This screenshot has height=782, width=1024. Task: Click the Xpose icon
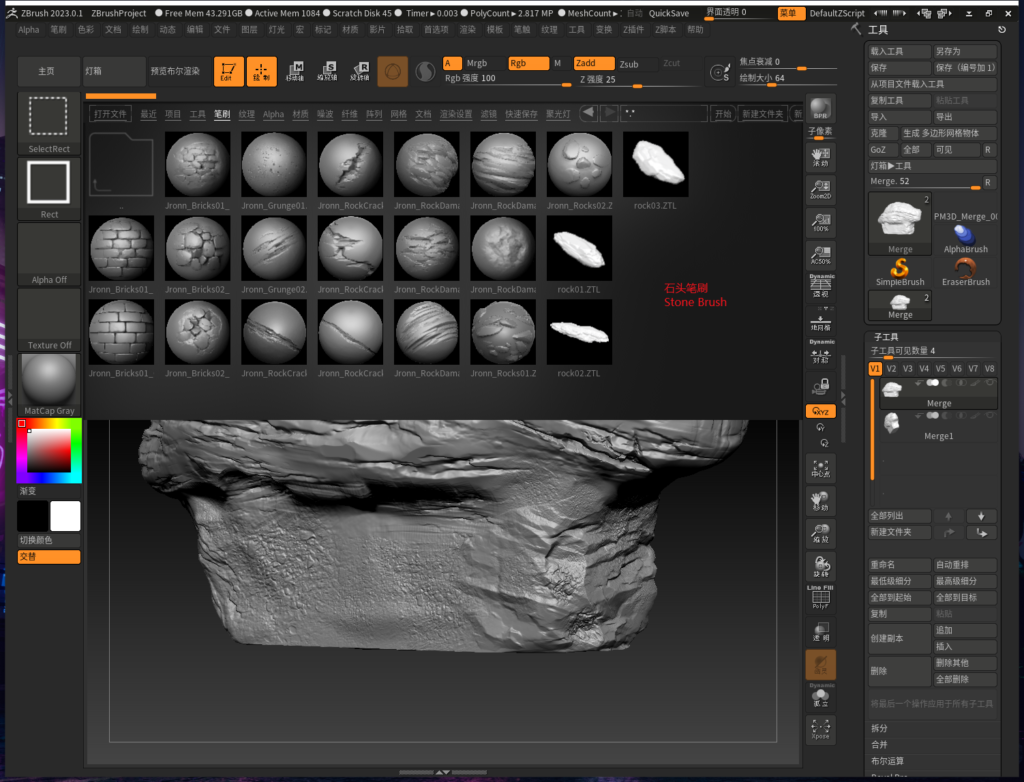[x=820, y=728]
